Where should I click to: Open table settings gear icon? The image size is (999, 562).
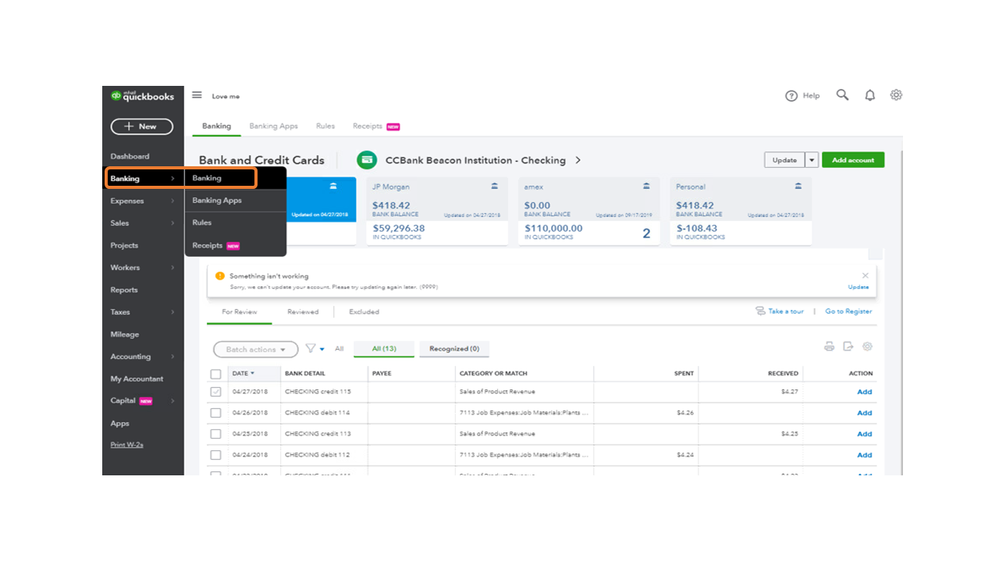pyautogui.click(x=867, y=347)
